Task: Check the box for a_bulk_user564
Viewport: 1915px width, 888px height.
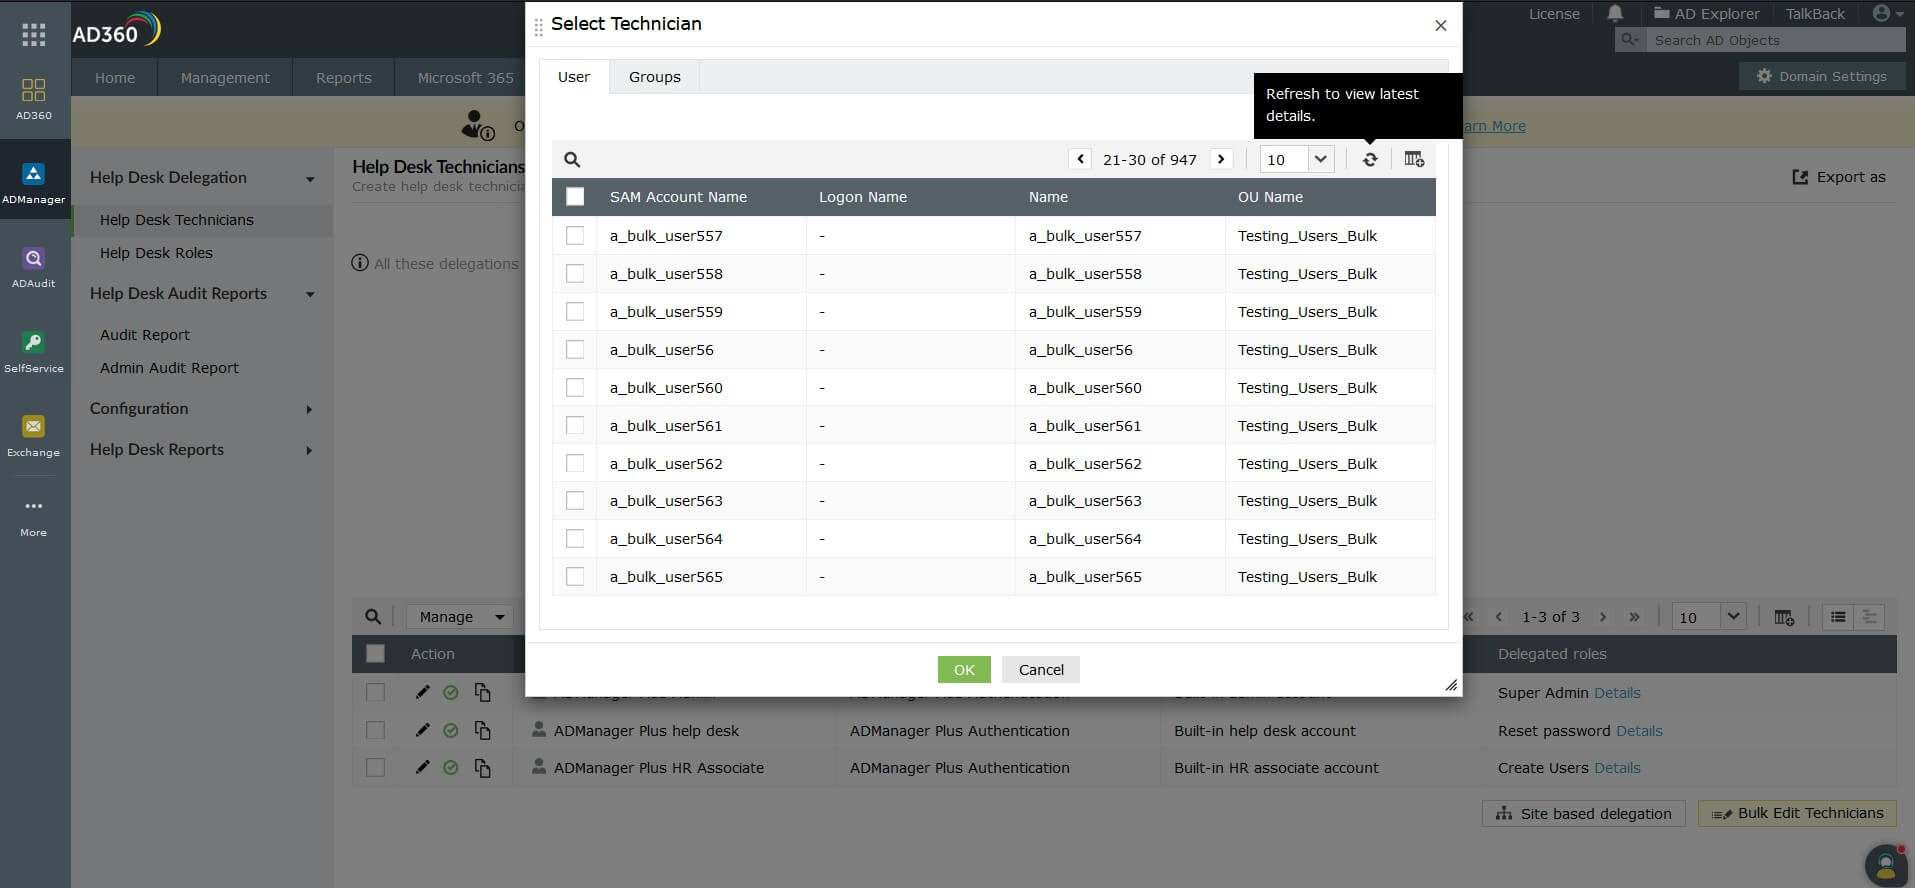Action: pyautogui.click(x=575, y=538)
